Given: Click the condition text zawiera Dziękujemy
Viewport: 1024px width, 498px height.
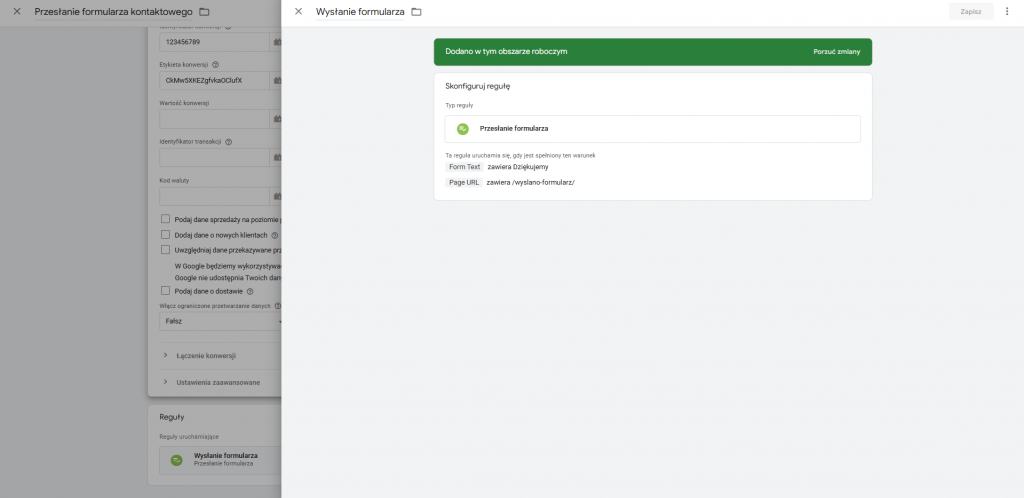Looking at the screenshot, I should [x=518, y=167].
